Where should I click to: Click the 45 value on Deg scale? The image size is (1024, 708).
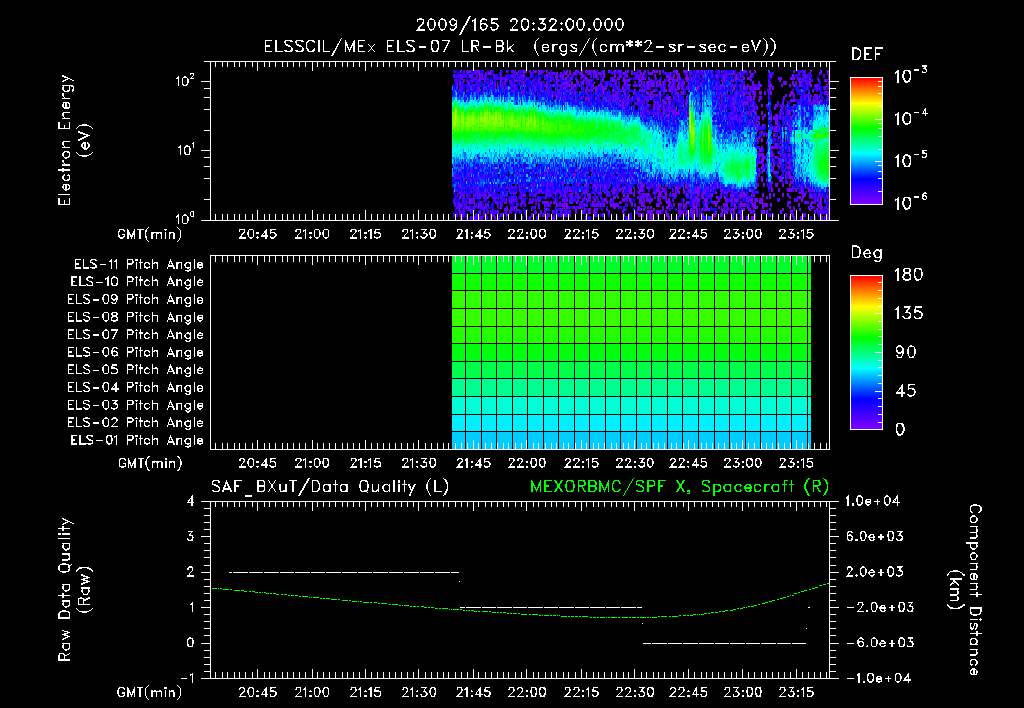tap(906, 391)
